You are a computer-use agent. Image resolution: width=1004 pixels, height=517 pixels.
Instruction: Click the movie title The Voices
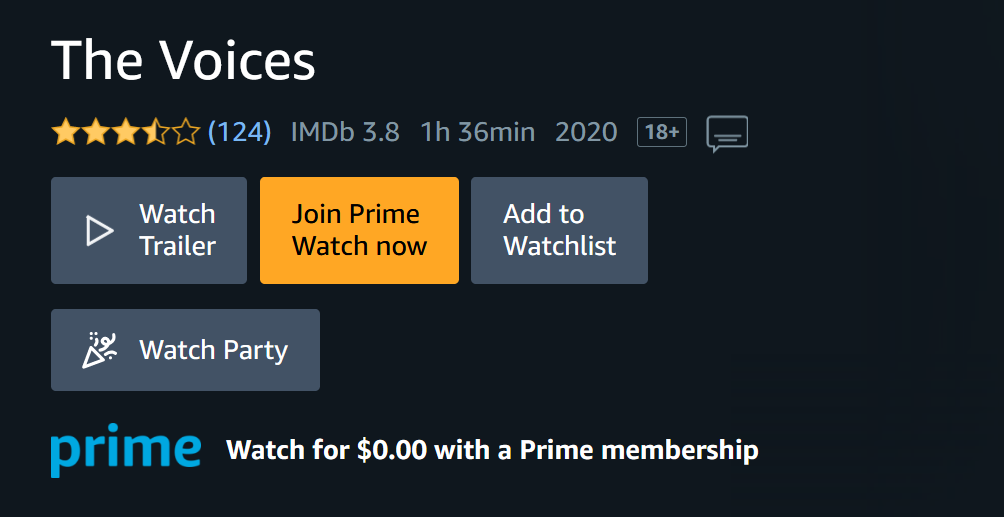pyautogui.click(x=183, y=60)
